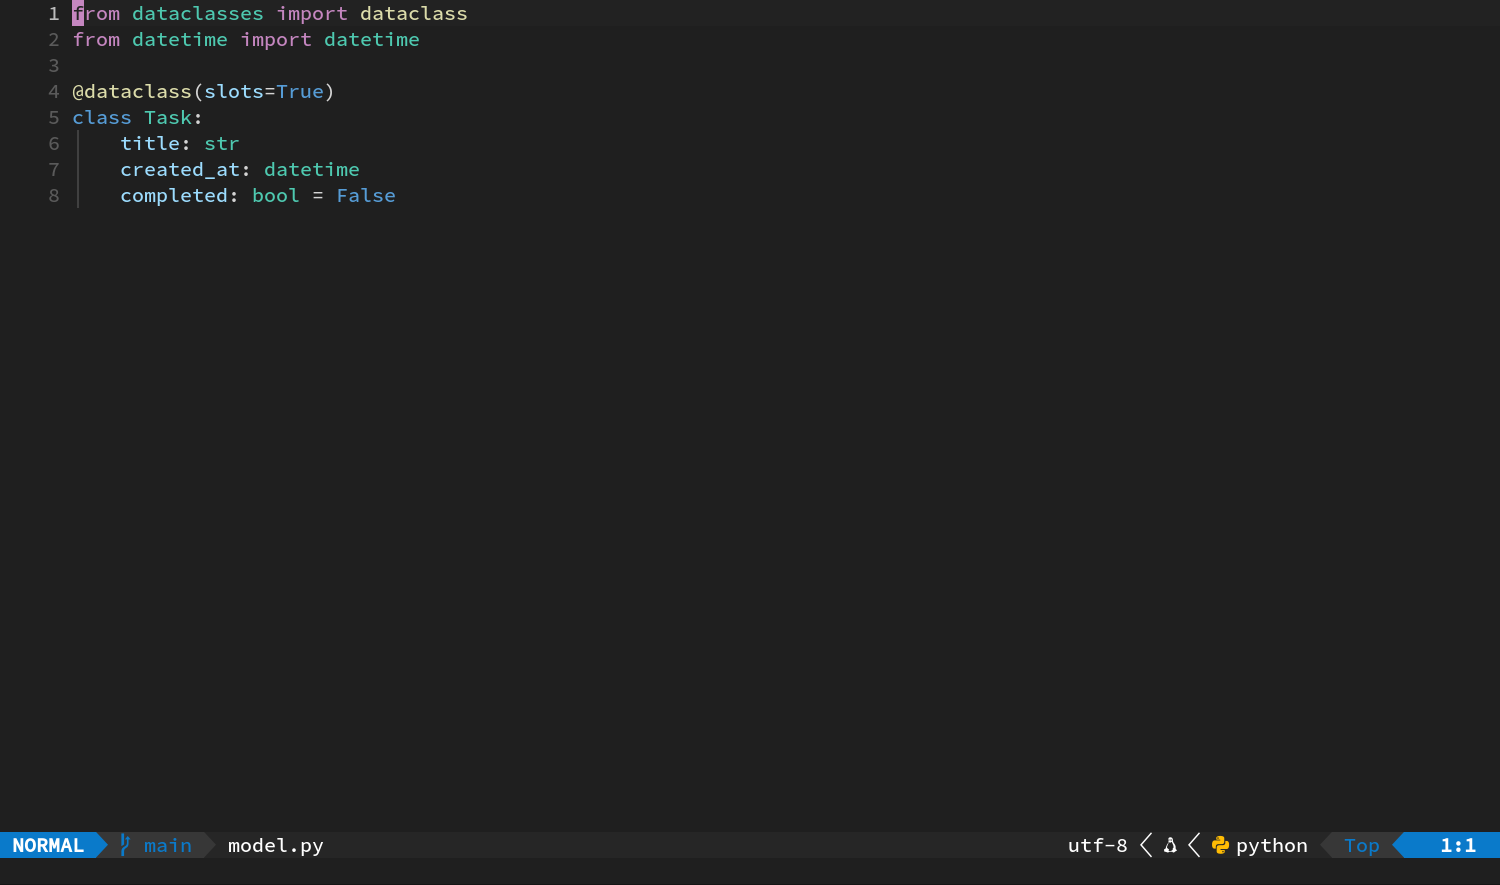Click the Python logo icon in statusline

click(x=1220, y=845)
